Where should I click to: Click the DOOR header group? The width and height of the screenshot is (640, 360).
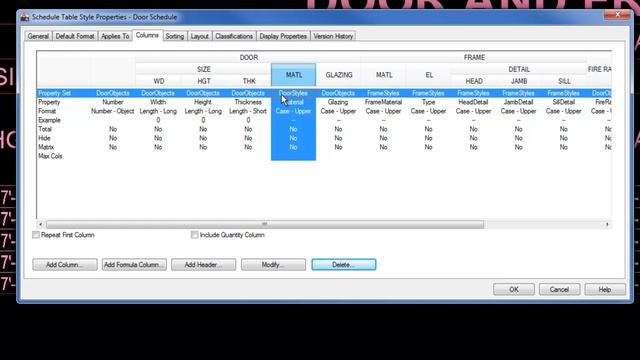[249, 58]
